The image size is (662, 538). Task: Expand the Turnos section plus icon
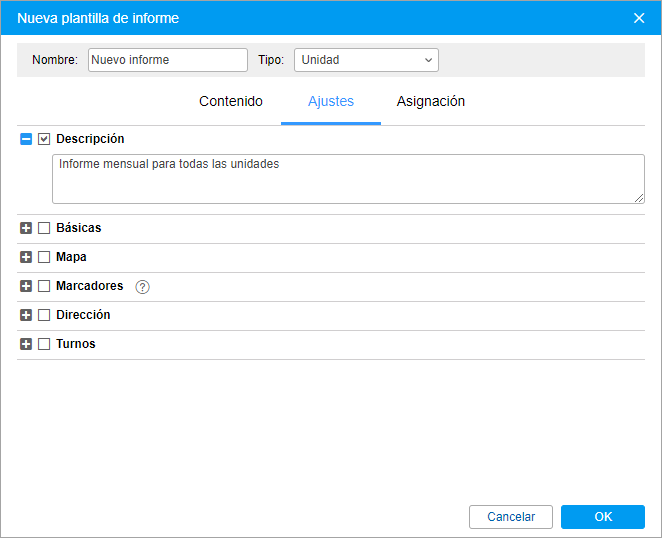(26, 344)
